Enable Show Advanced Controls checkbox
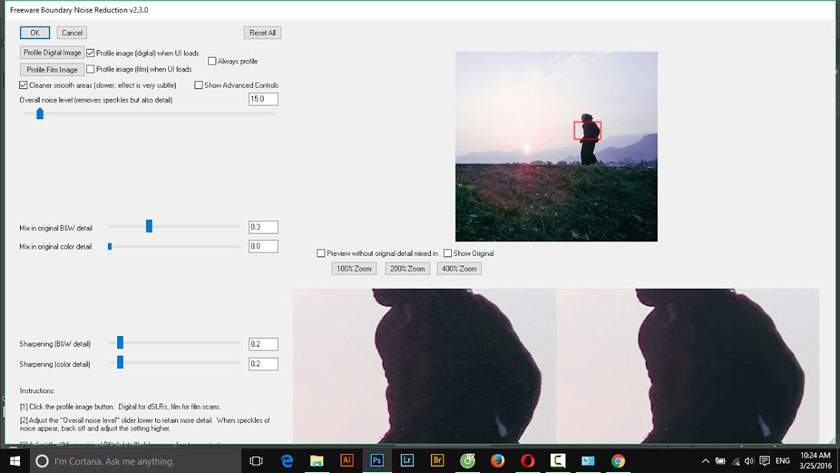Image resolution: width=840 pixels, height=473 pixels. [x=198, y=85]
